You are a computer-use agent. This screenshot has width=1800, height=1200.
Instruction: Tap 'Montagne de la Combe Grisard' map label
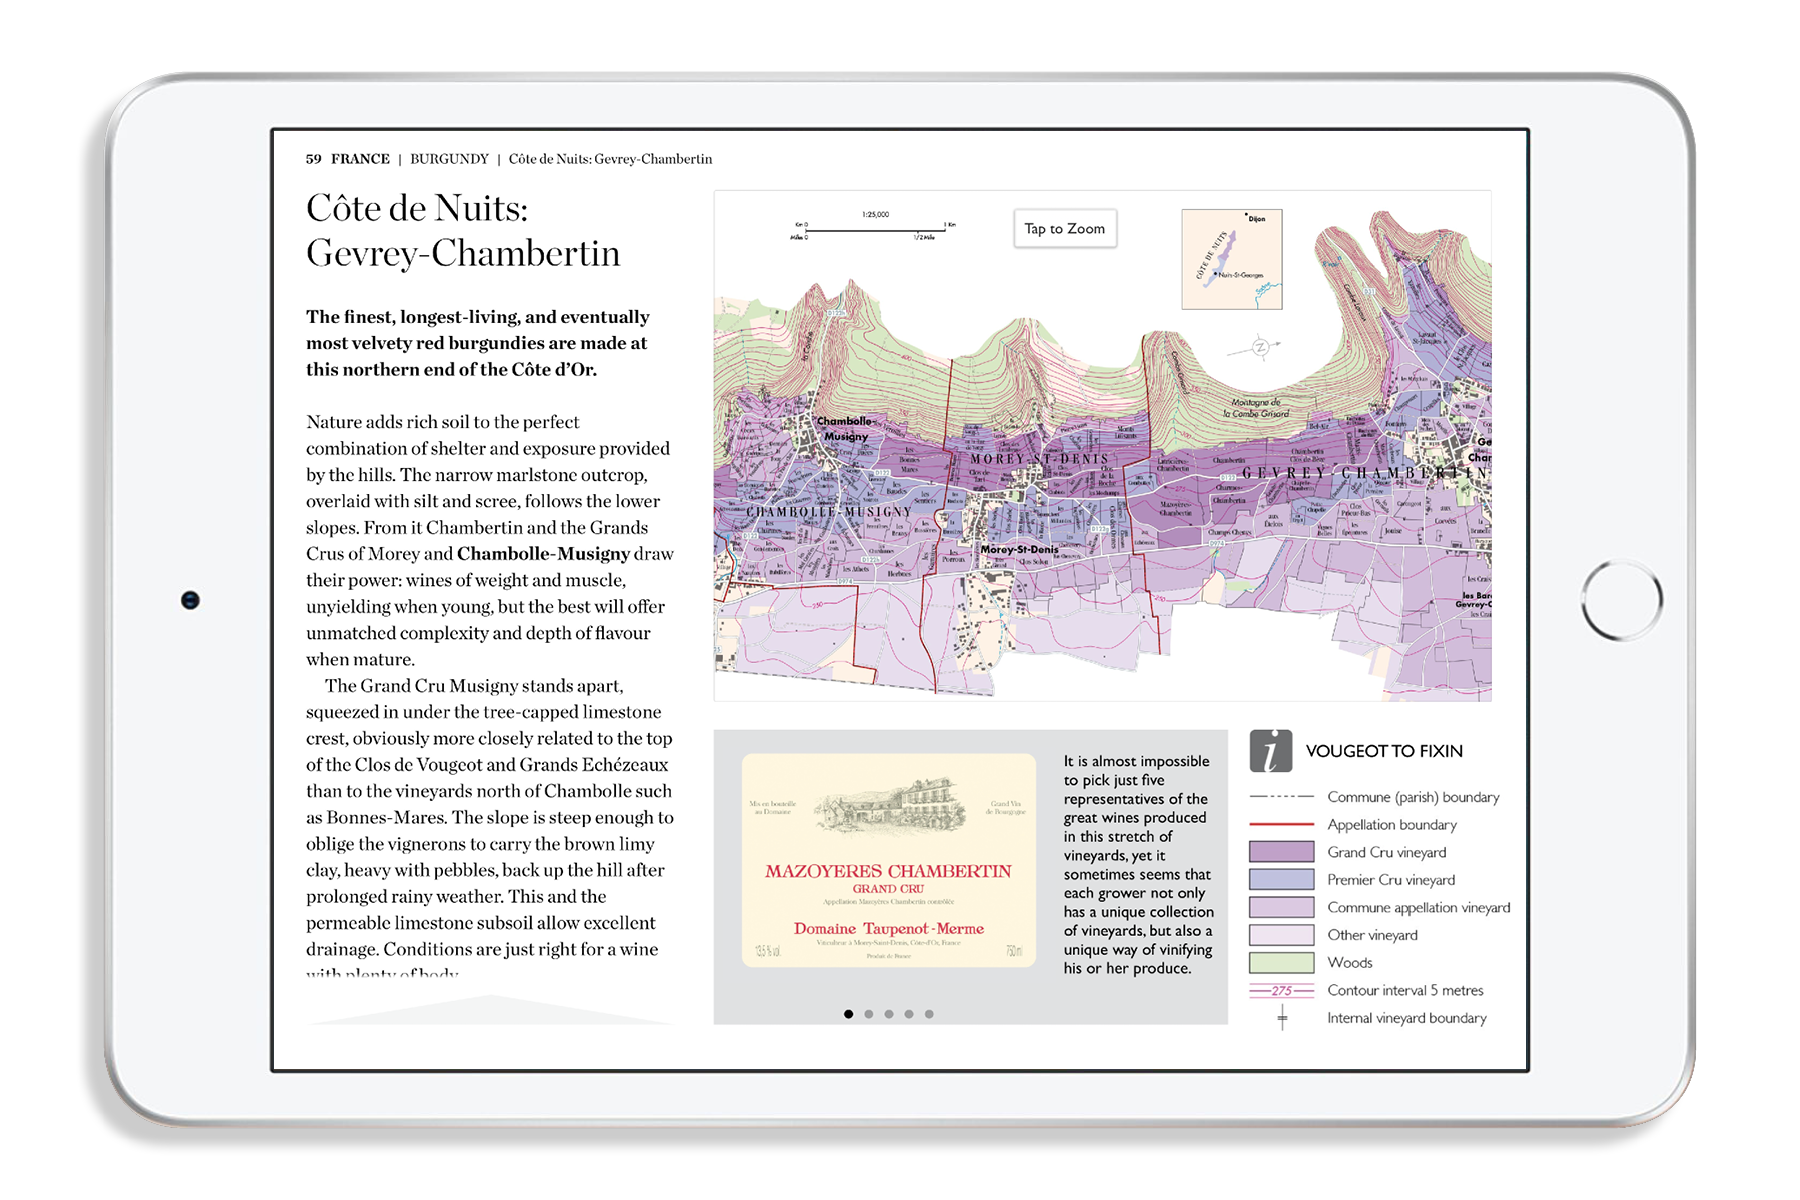(1256, 408)
